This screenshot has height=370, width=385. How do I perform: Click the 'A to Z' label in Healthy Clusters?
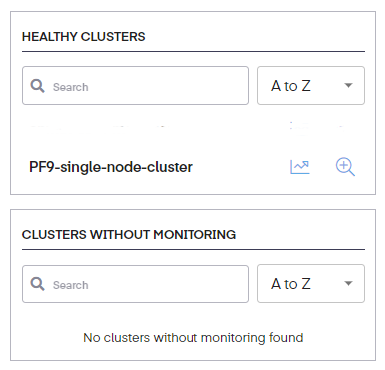[291, 86]
